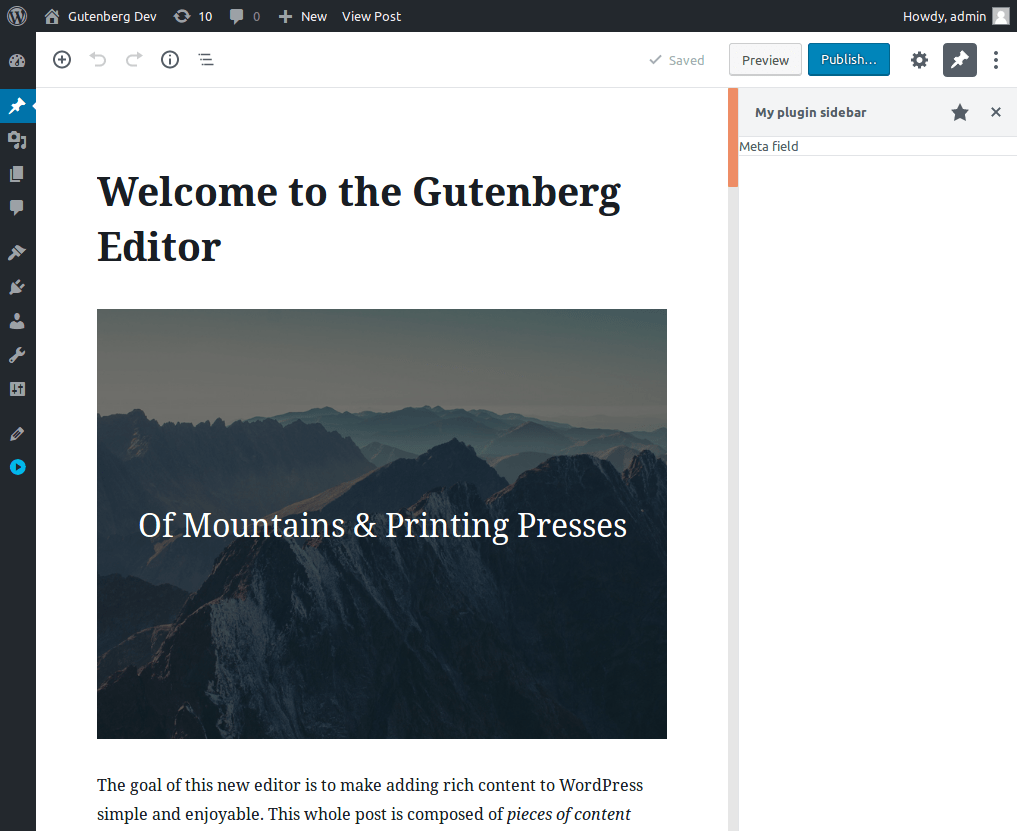The image size is (1017, 831).
Task: Open content structure via the info icon
Action: point(169,59)
